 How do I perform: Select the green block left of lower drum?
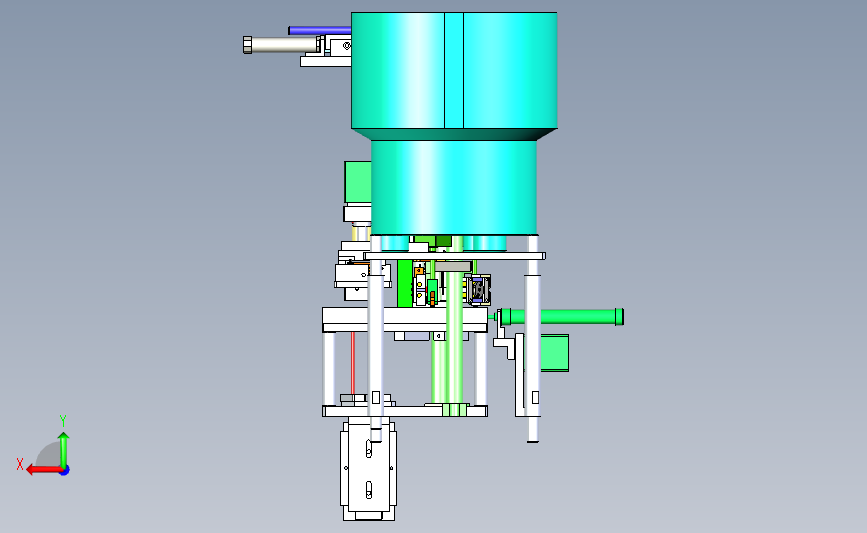[x=358, y=182]
